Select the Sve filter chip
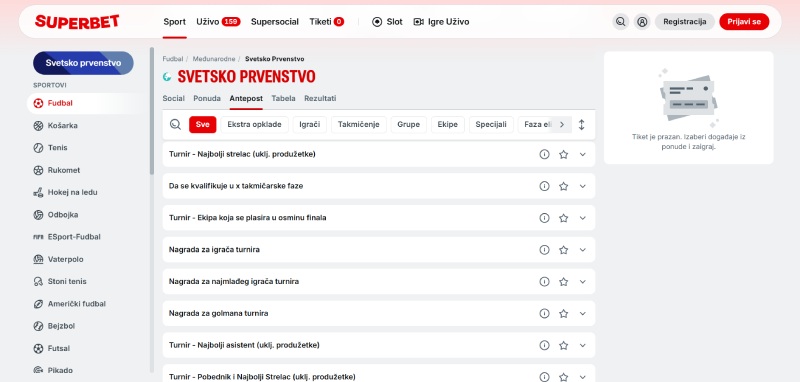800x382 pixels. (x=203, y=124)
